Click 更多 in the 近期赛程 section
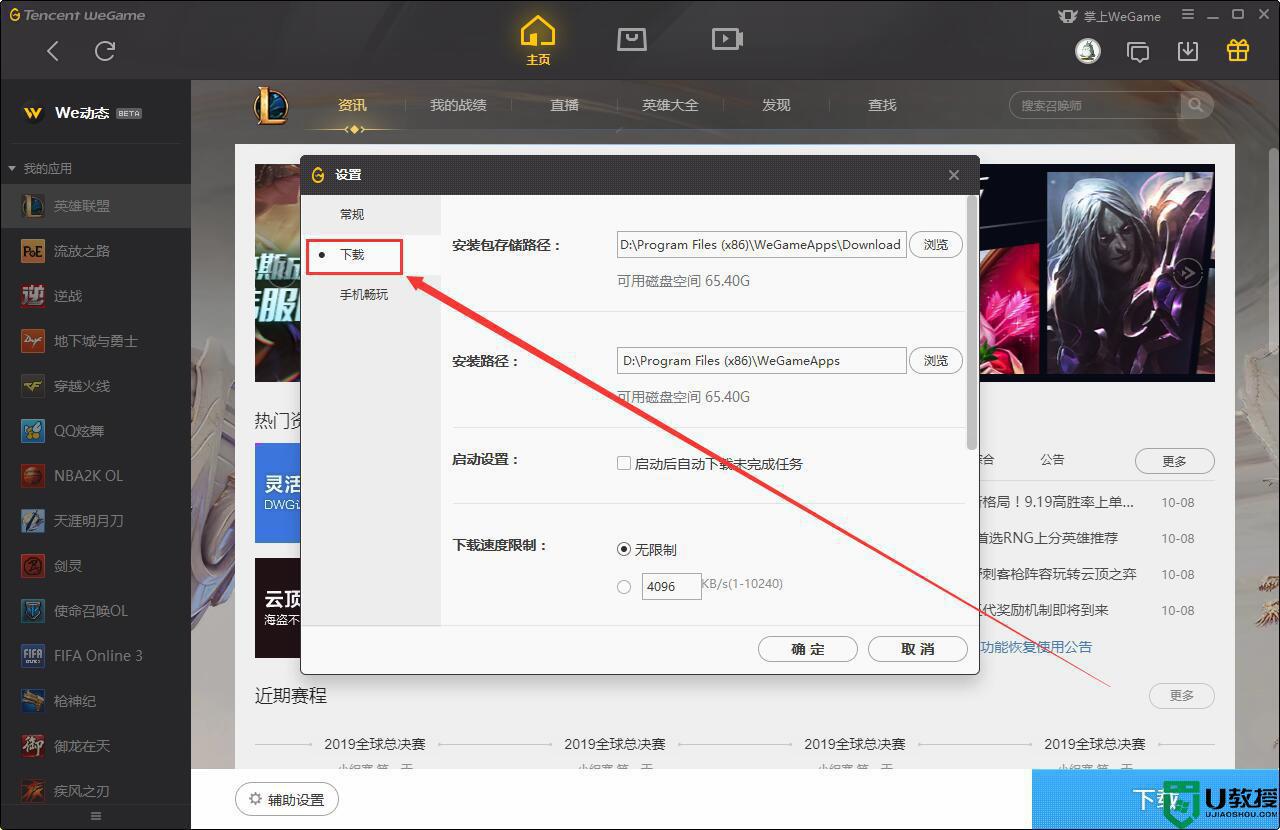1280x830 pixels. (1182, 696)
